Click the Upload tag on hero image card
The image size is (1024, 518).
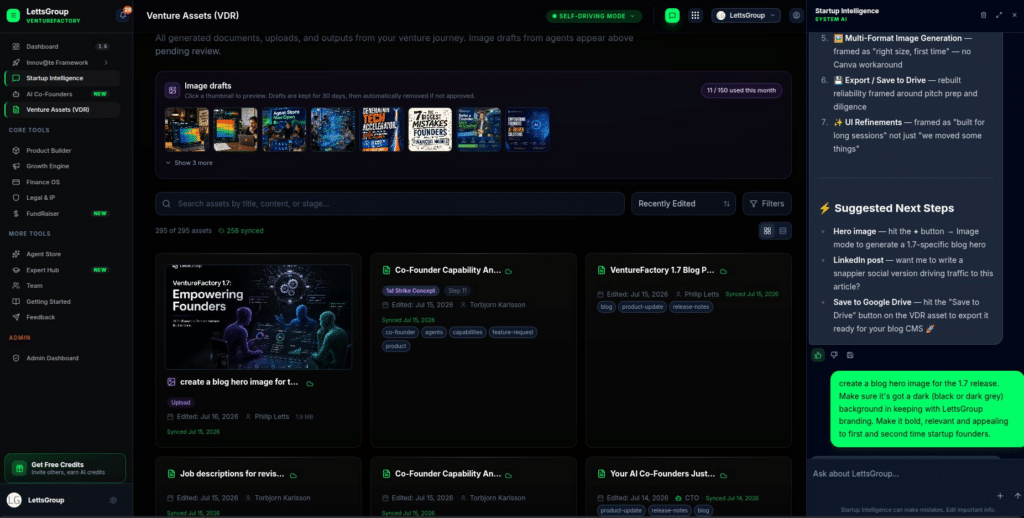181,403
